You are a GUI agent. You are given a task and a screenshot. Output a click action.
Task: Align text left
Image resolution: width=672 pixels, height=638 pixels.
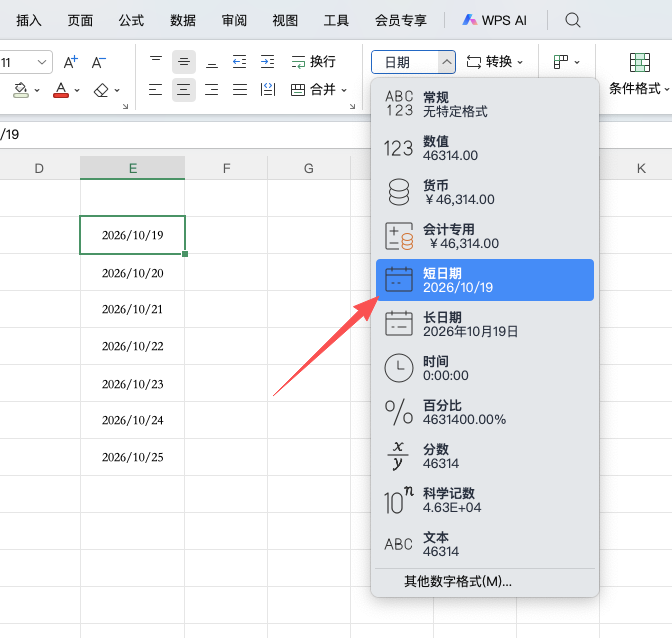[x=156, y=90]
